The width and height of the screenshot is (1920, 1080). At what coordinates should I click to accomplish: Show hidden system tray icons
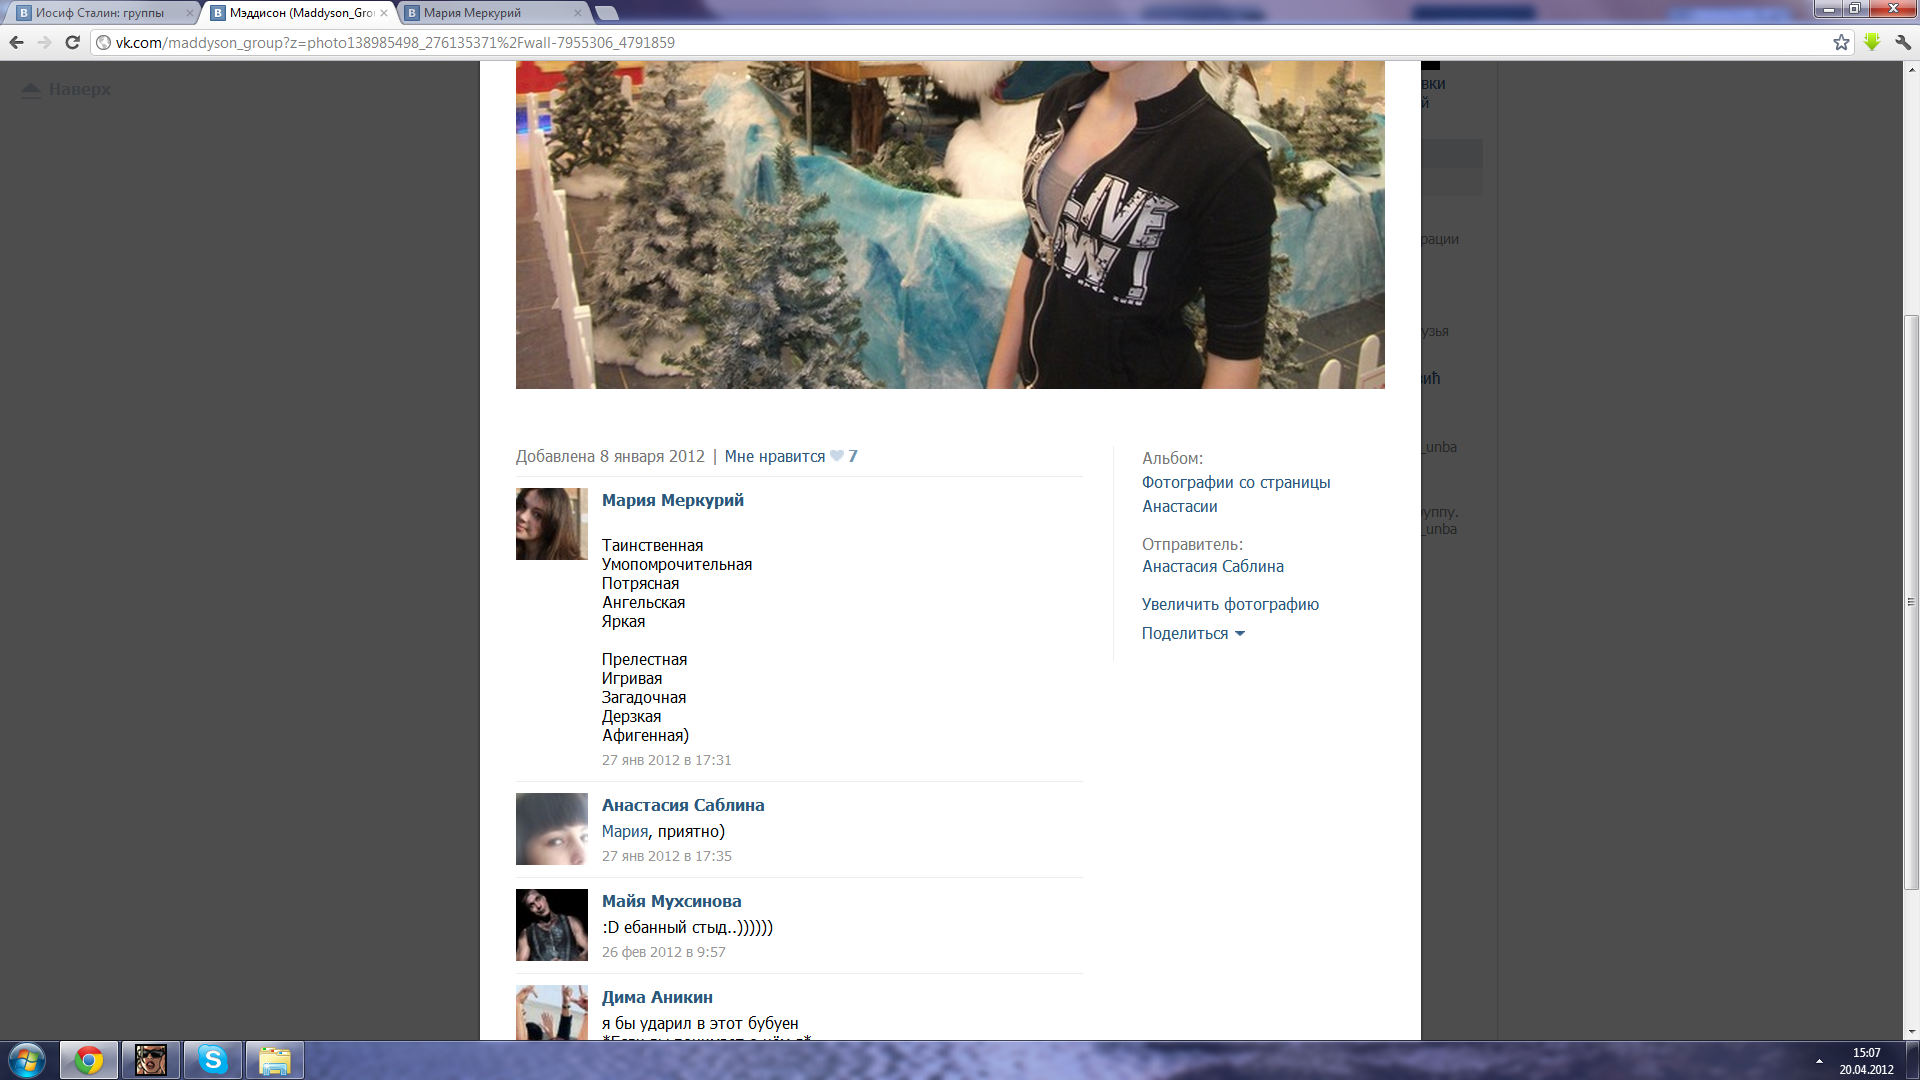coord(1819,1060)
